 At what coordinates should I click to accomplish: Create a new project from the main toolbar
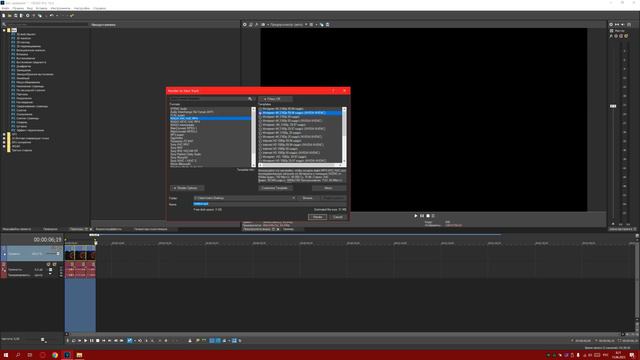(x=4, y=16)
